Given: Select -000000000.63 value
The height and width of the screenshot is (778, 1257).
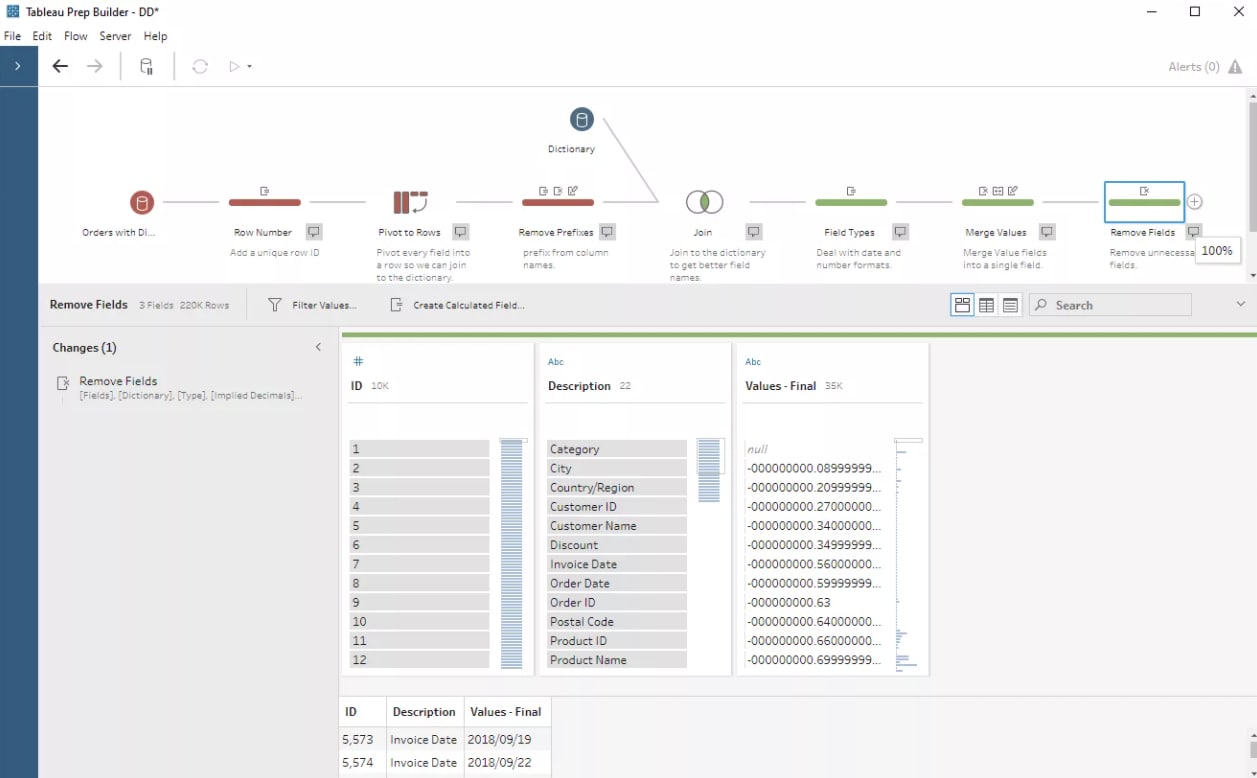Looking at the screenshot, I should 814,603.
